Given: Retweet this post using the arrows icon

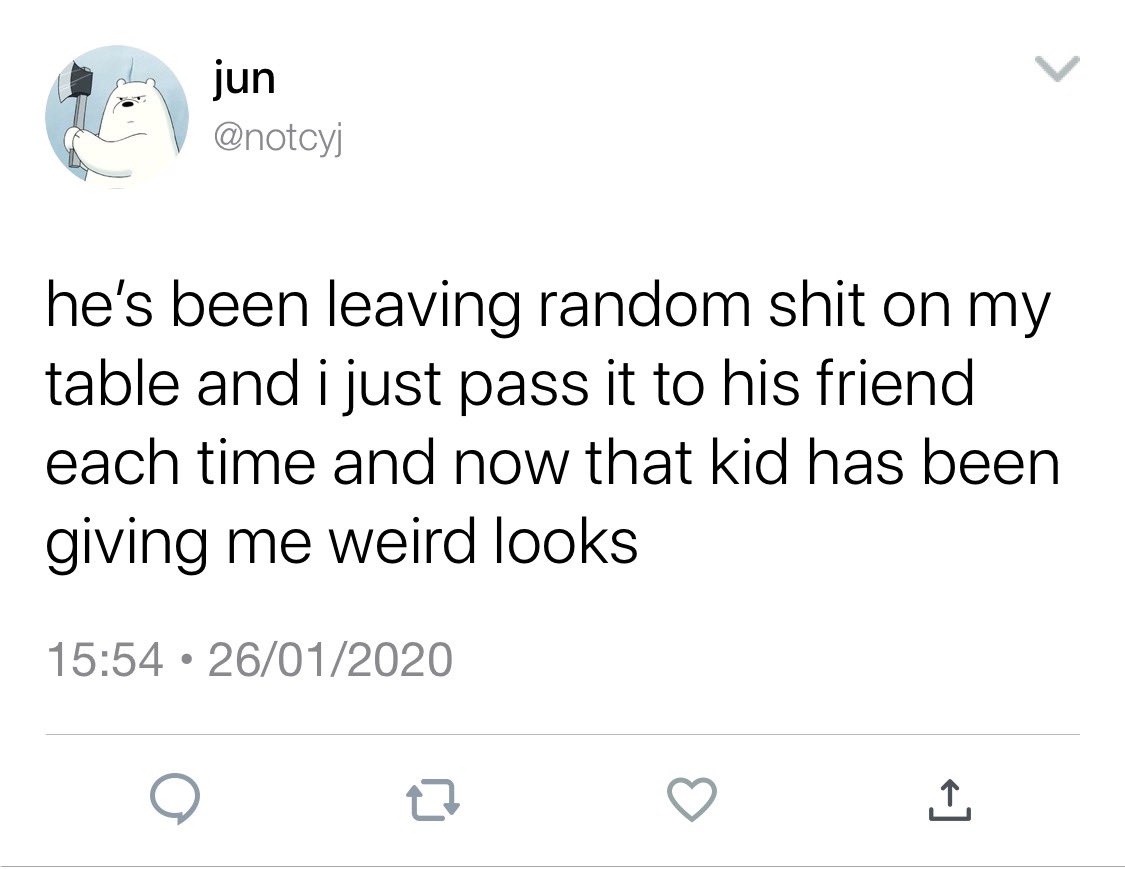Looking at the screenshot, I should point(433,800).
